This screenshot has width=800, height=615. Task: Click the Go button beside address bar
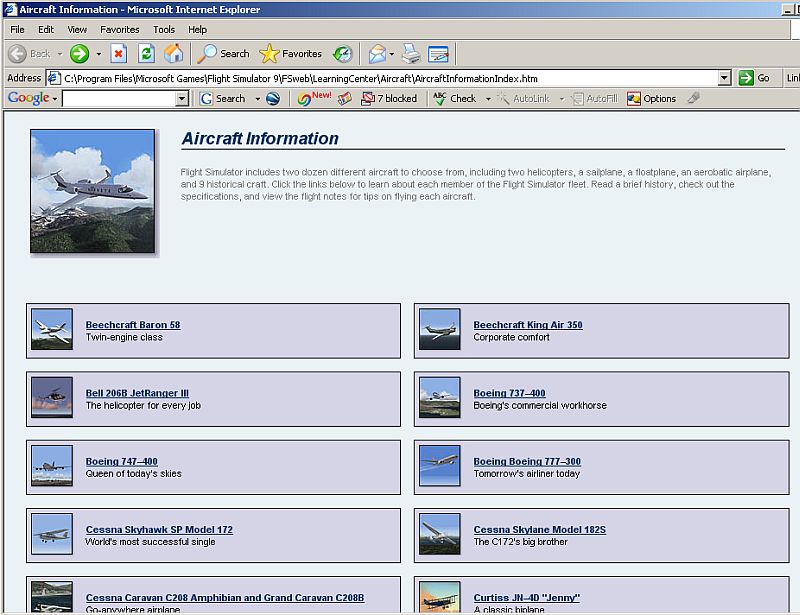click(x=754, y=78)
